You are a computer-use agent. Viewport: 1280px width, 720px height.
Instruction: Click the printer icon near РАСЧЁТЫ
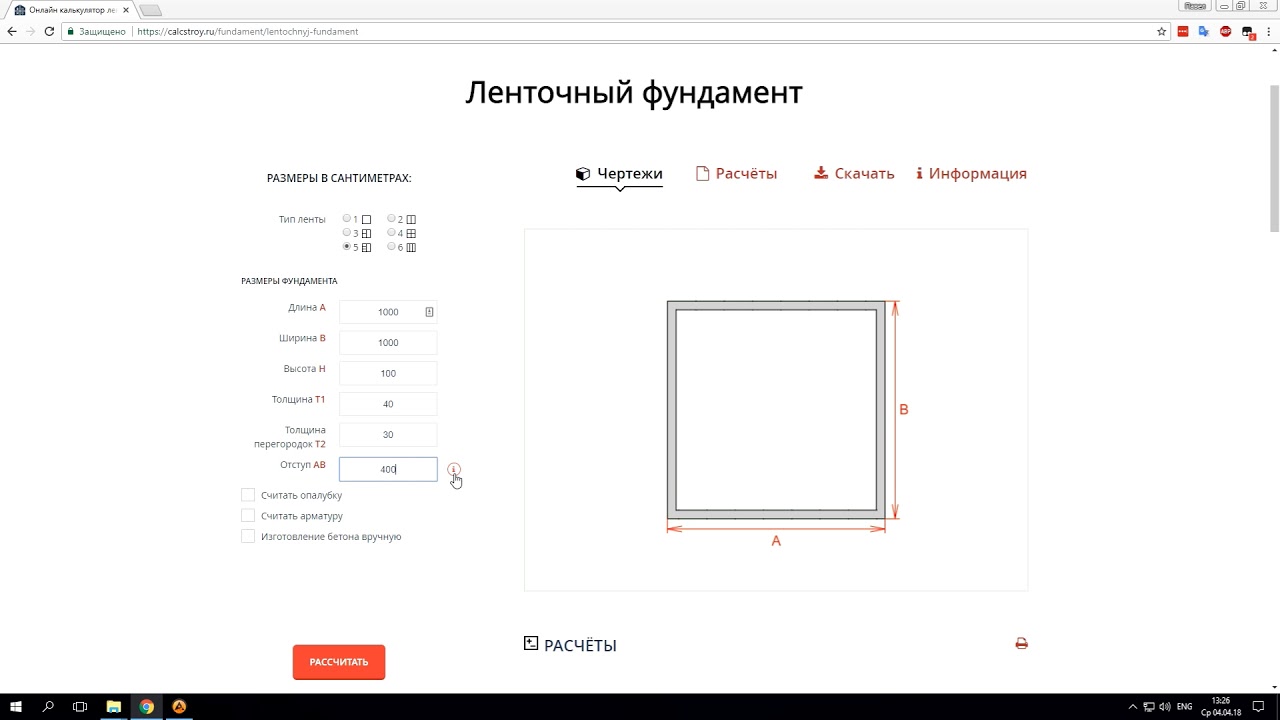(x=1021, y=644)
